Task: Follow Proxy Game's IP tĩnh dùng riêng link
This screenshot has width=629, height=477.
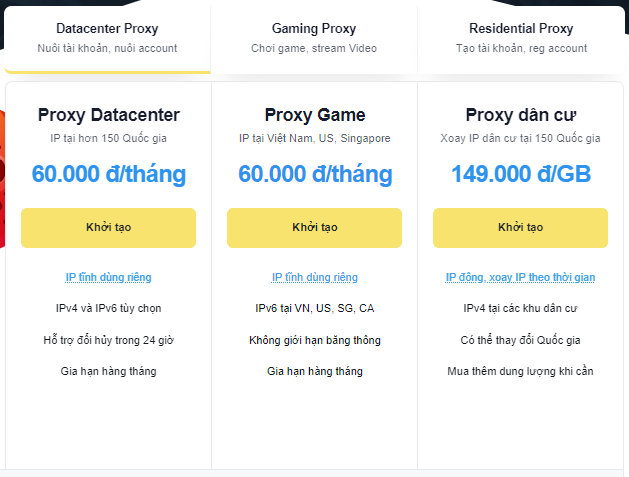Action: click(x=314, y=277)
